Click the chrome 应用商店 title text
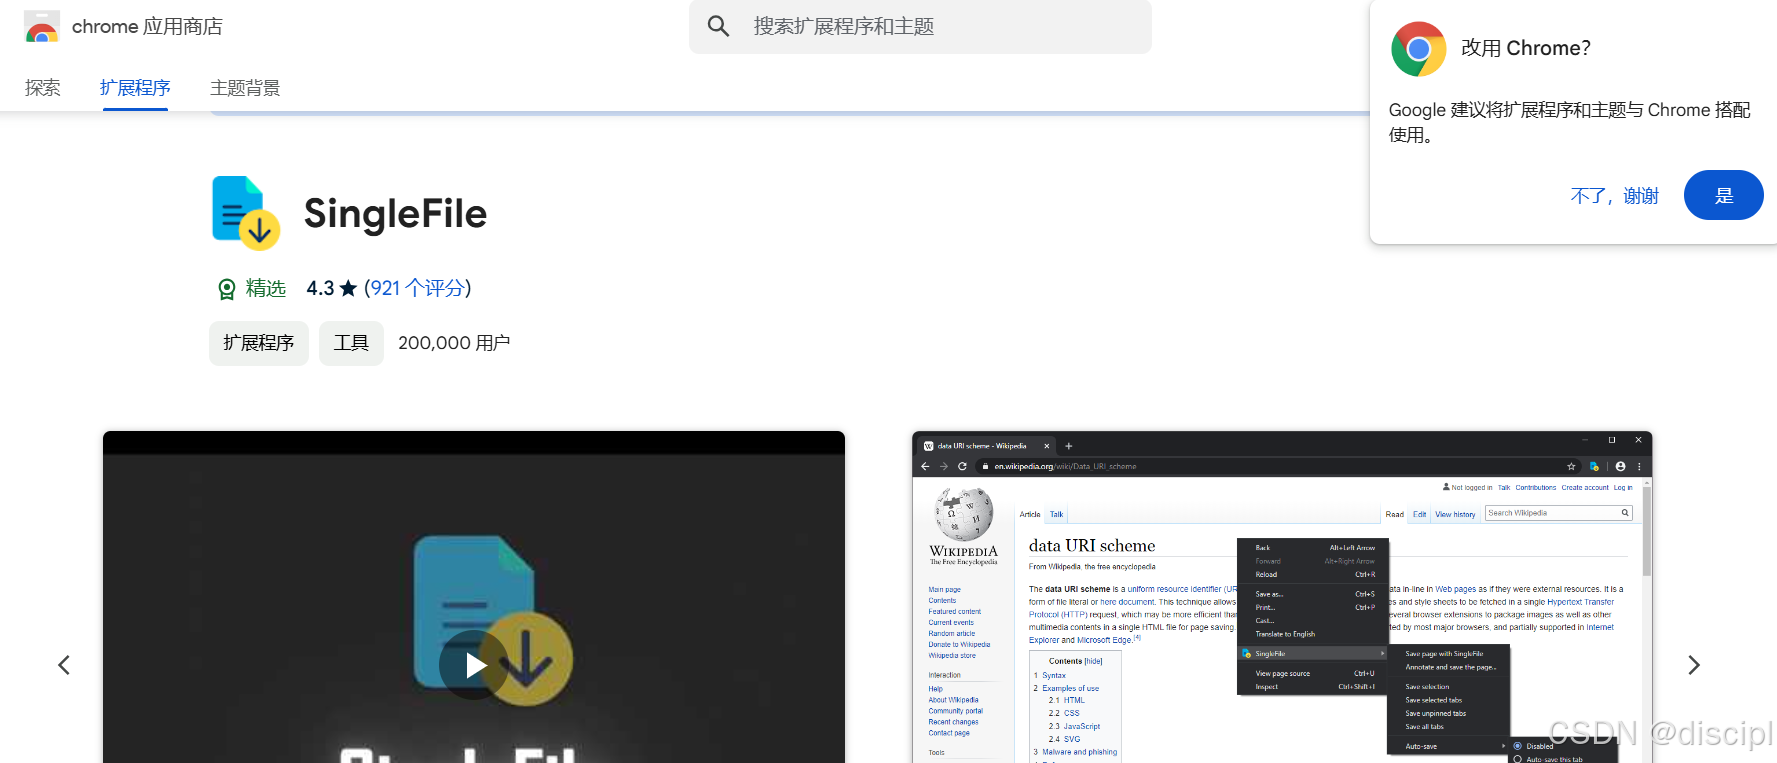 click(147, 27)
